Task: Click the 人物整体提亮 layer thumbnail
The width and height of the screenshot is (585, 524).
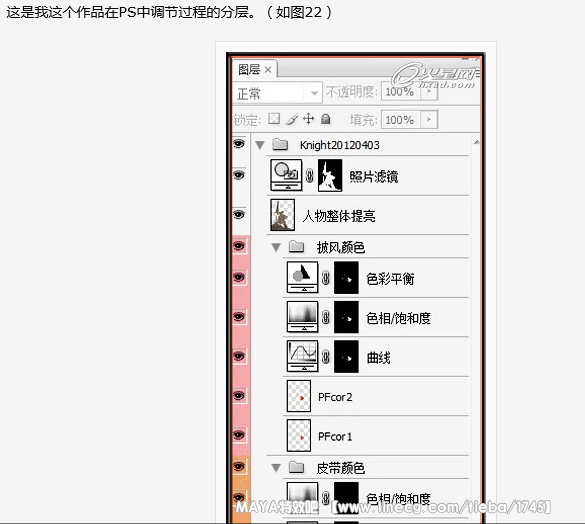Action: tap(282, 215)
